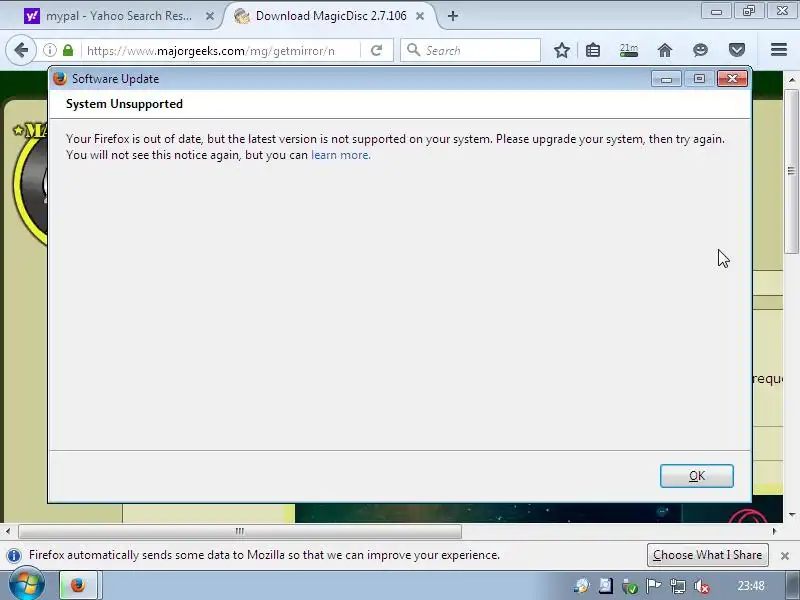Click Choose What I Share button
Viewport: 800px width, 600px height.
coord(707,555)
